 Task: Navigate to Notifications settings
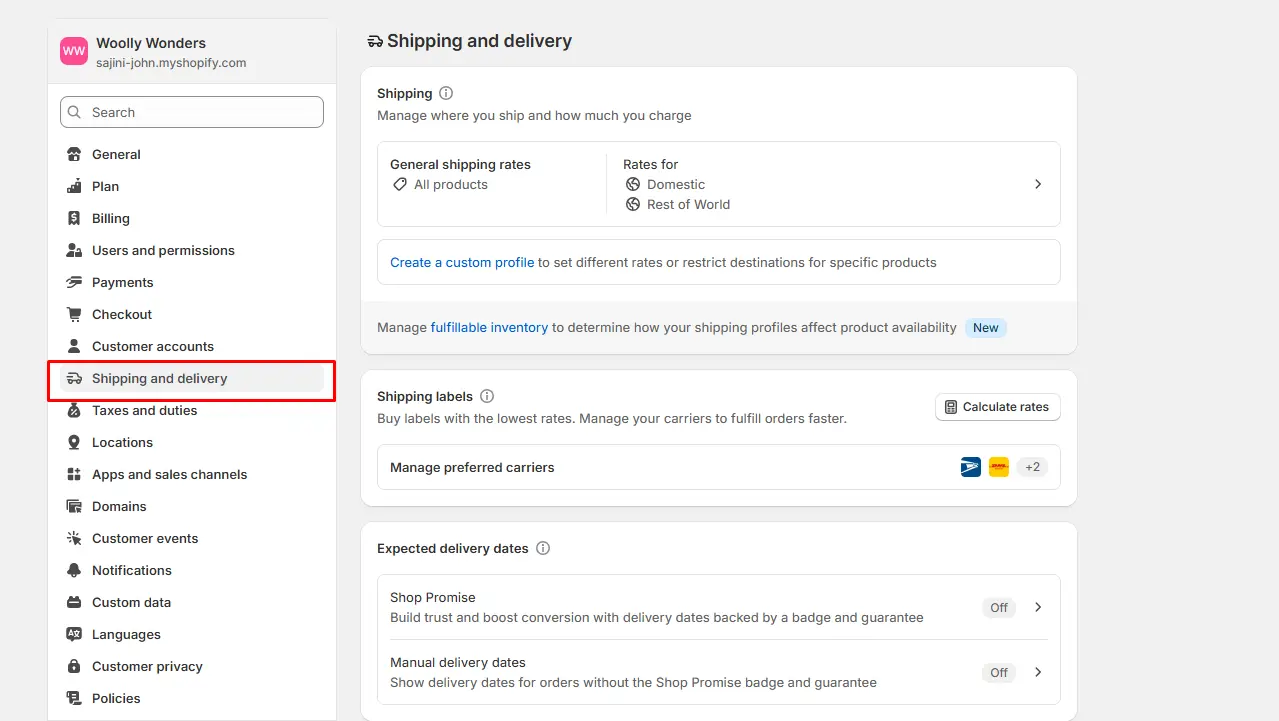point(191,570)
